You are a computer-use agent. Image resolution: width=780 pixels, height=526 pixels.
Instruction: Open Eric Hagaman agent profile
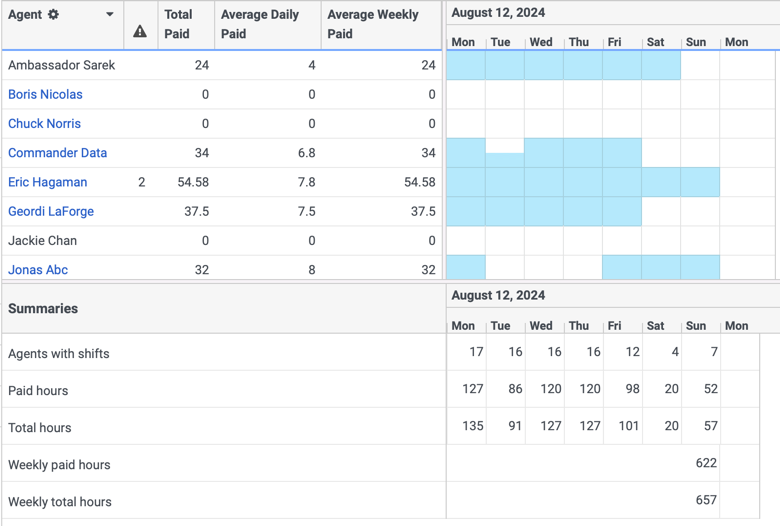(47, 182)
